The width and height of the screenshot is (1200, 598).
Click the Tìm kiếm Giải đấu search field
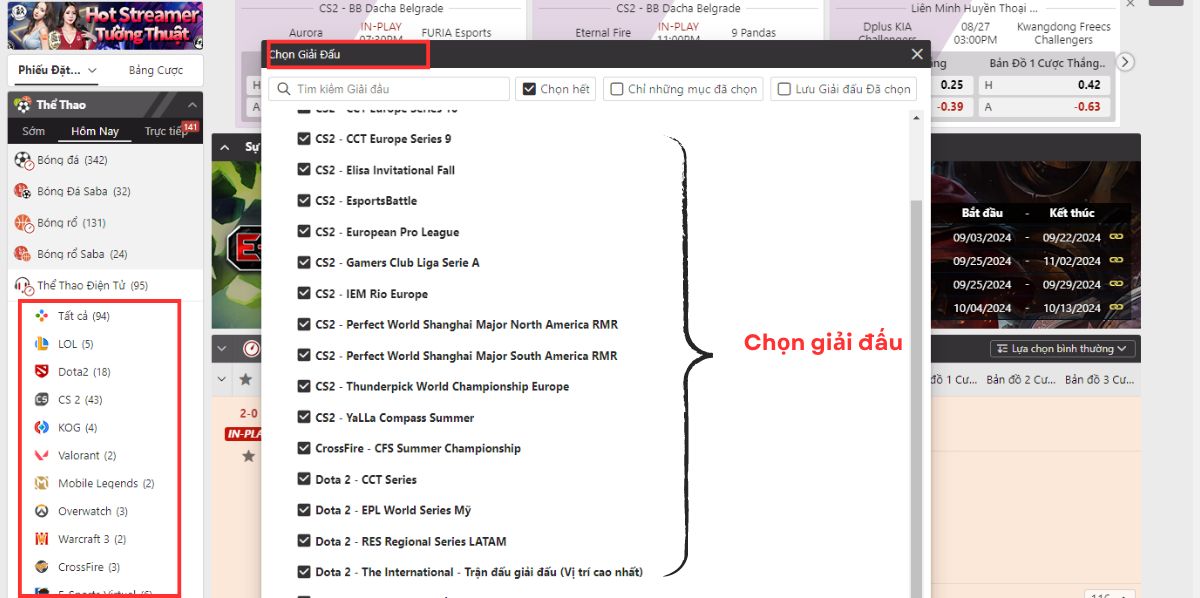[x=389, y=89]
